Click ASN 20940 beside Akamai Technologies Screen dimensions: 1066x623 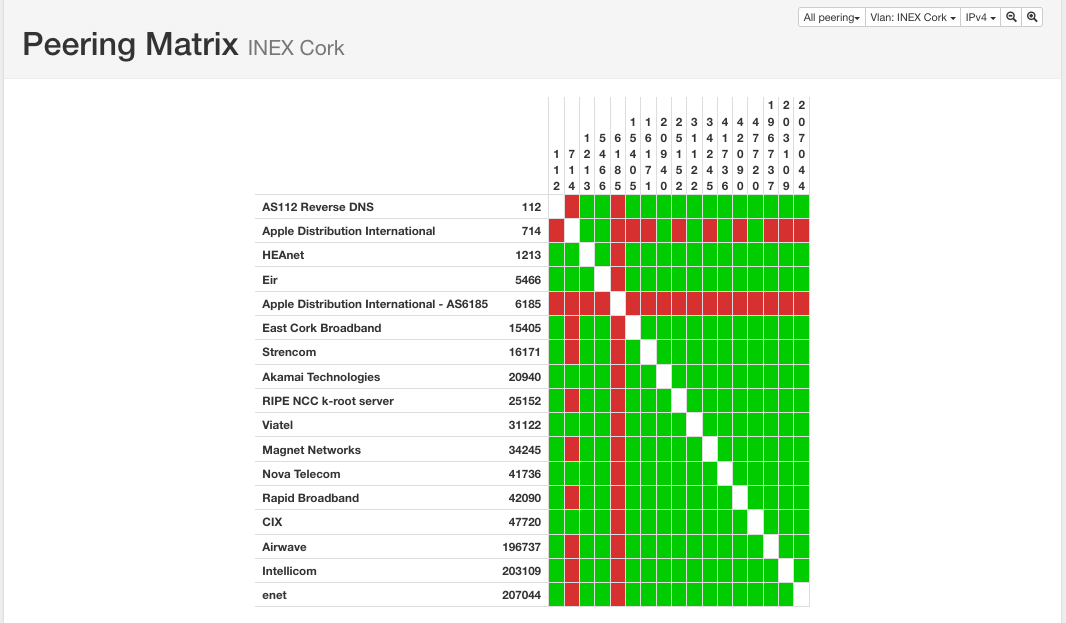tap(525, 377)
